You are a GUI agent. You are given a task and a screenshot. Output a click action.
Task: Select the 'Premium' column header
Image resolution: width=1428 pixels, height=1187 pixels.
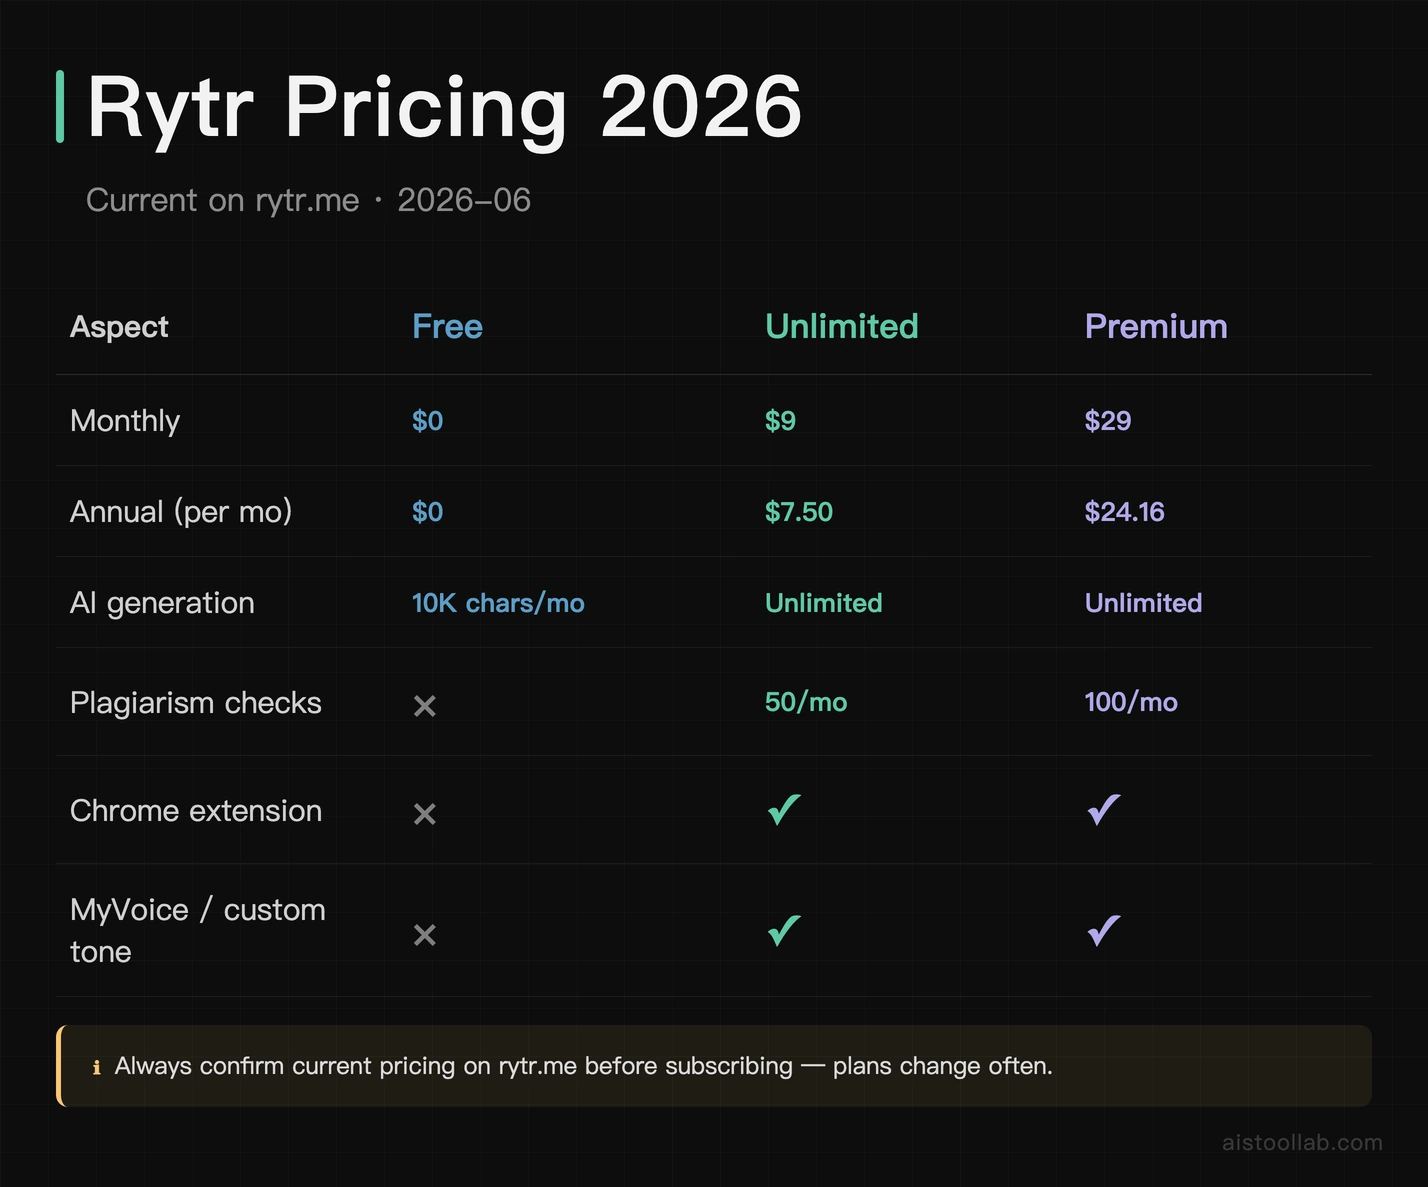click(1156, 326)
